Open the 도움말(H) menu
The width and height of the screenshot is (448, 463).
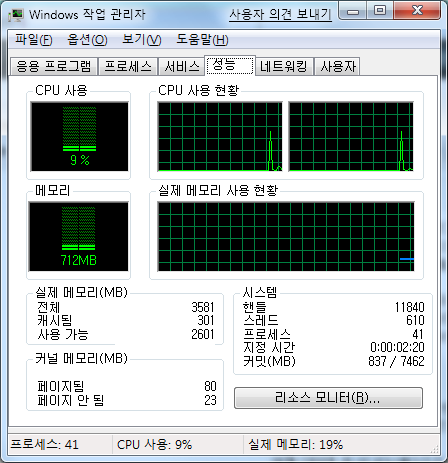[202, 40]
